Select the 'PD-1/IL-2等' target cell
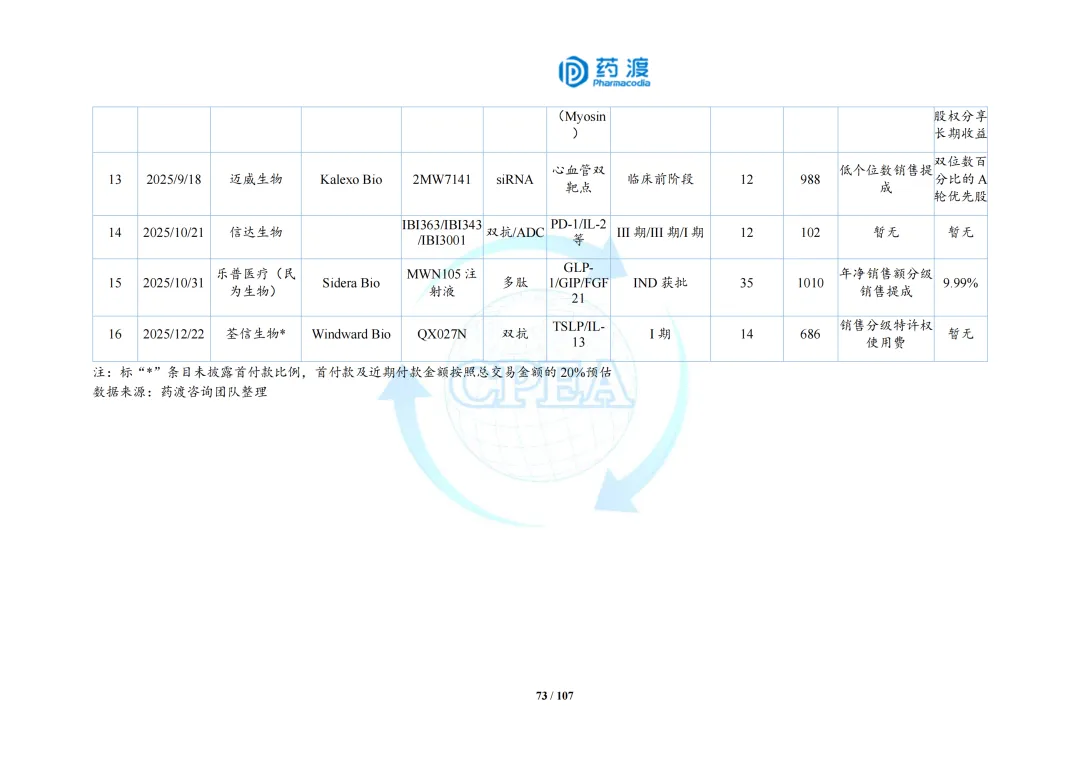The image size is (1080, 763). [x=579, y=237]
